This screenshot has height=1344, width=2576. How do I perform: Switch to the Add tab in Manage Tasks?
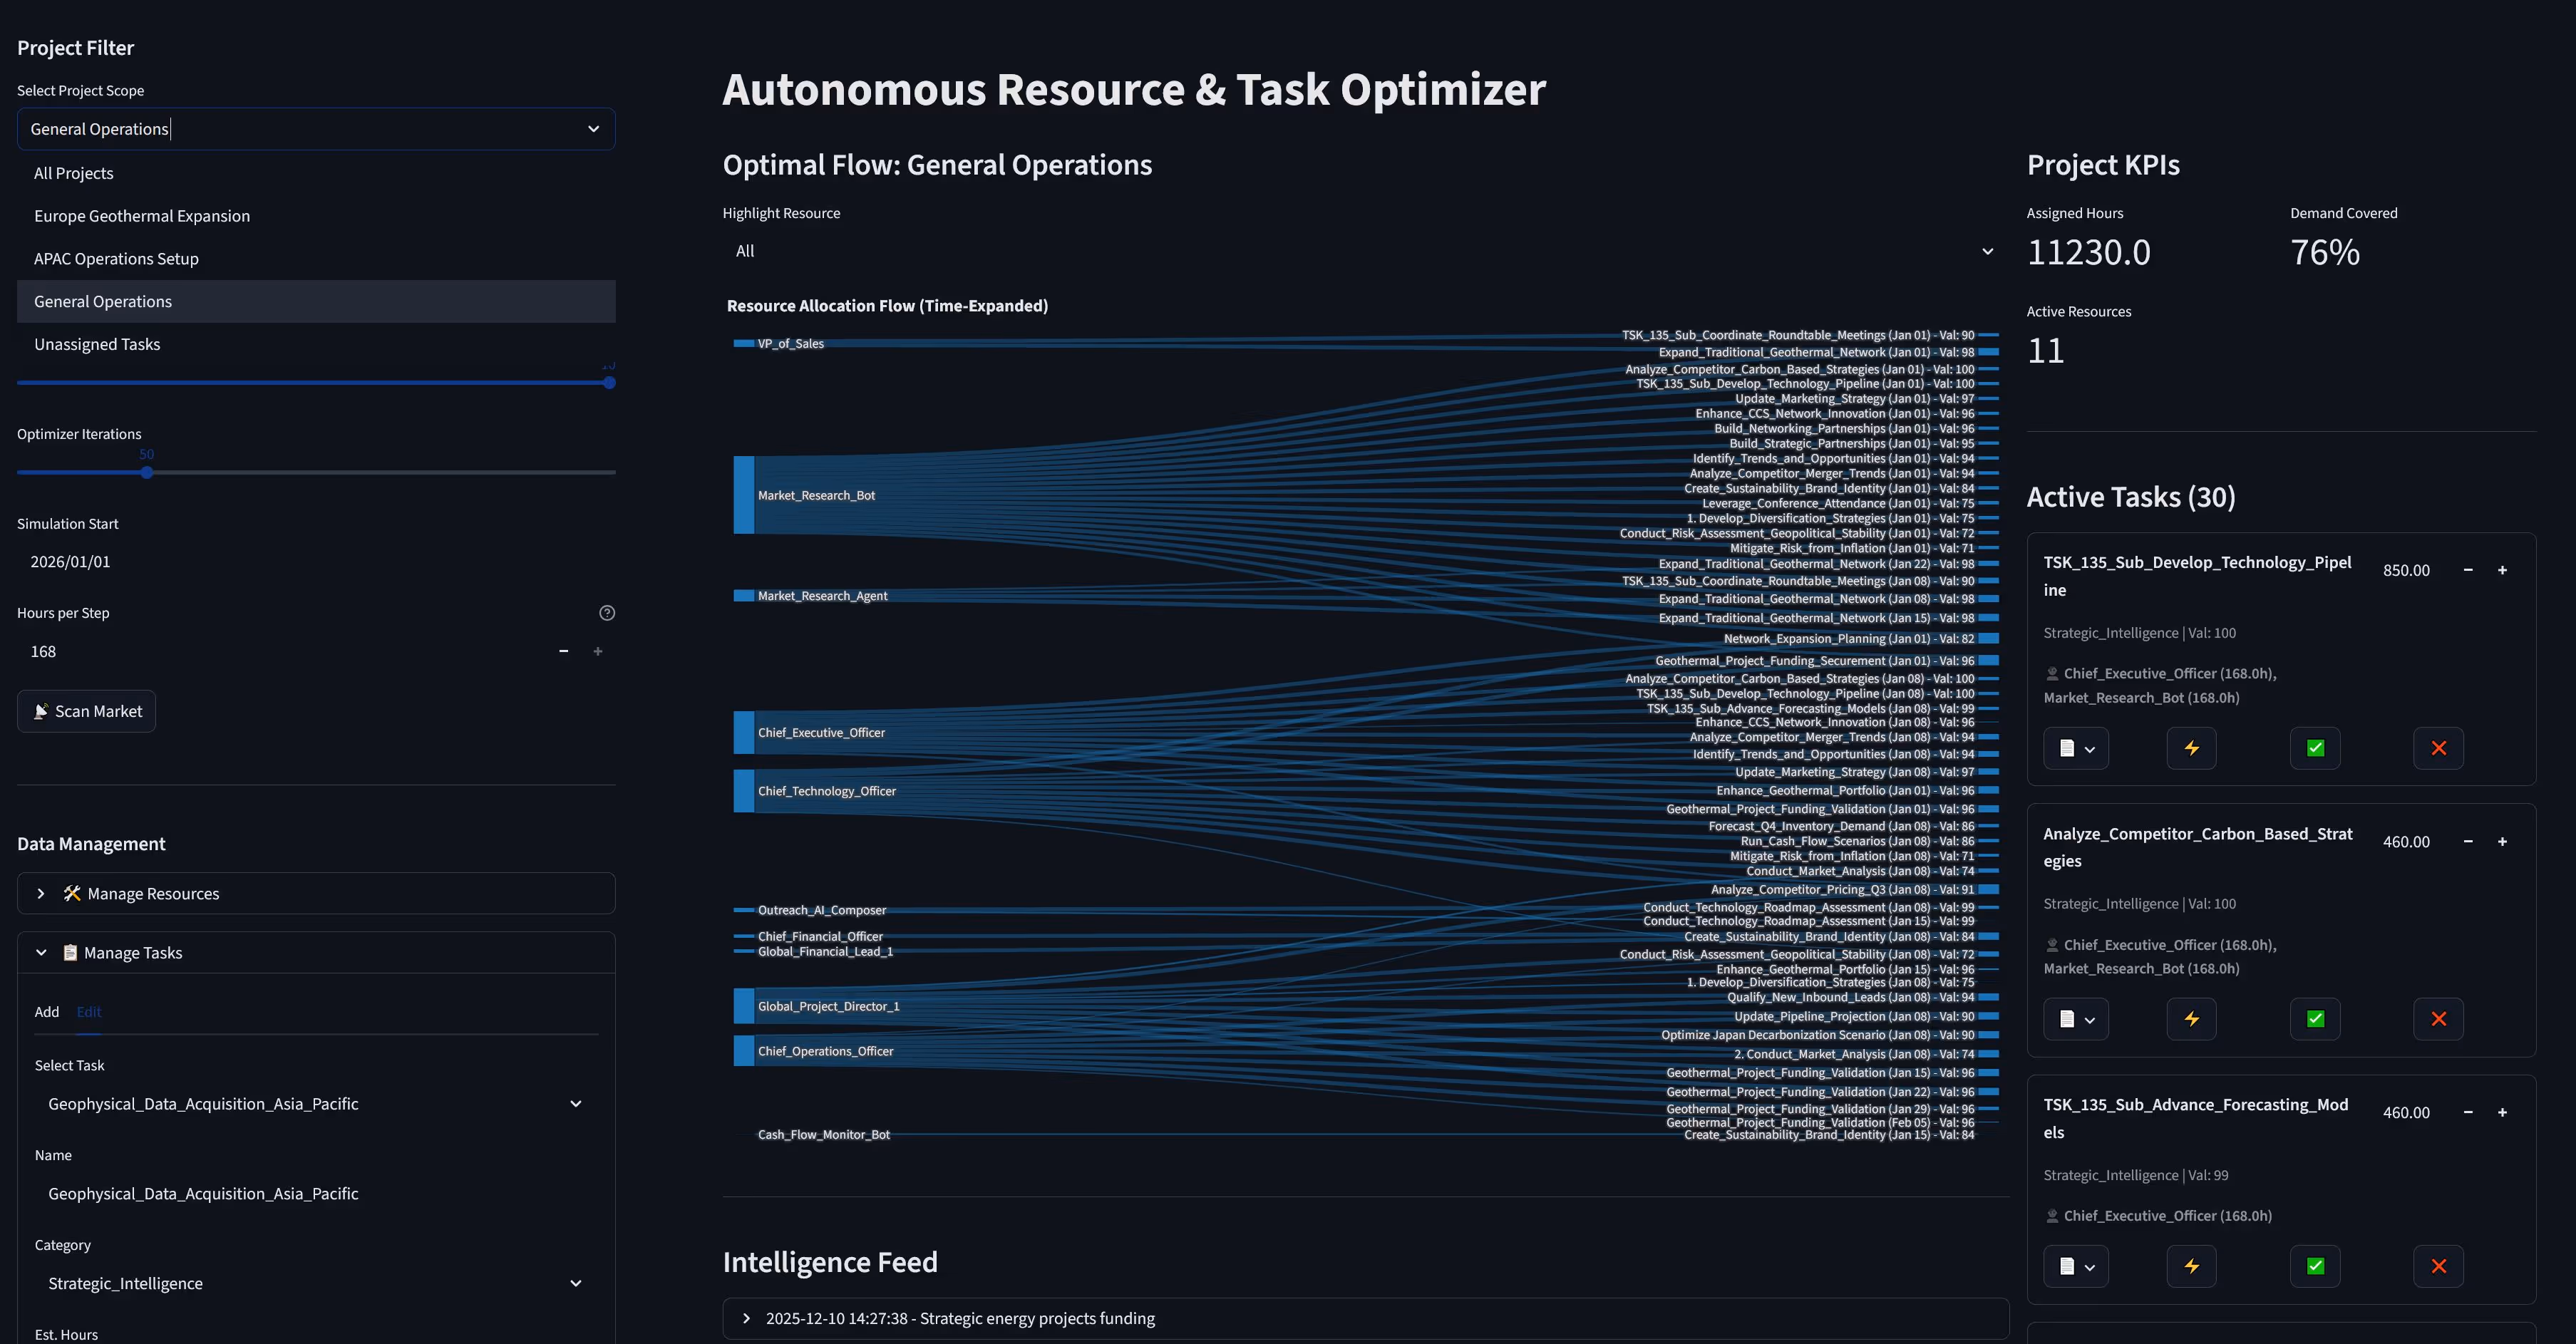tap(46, 1012)
